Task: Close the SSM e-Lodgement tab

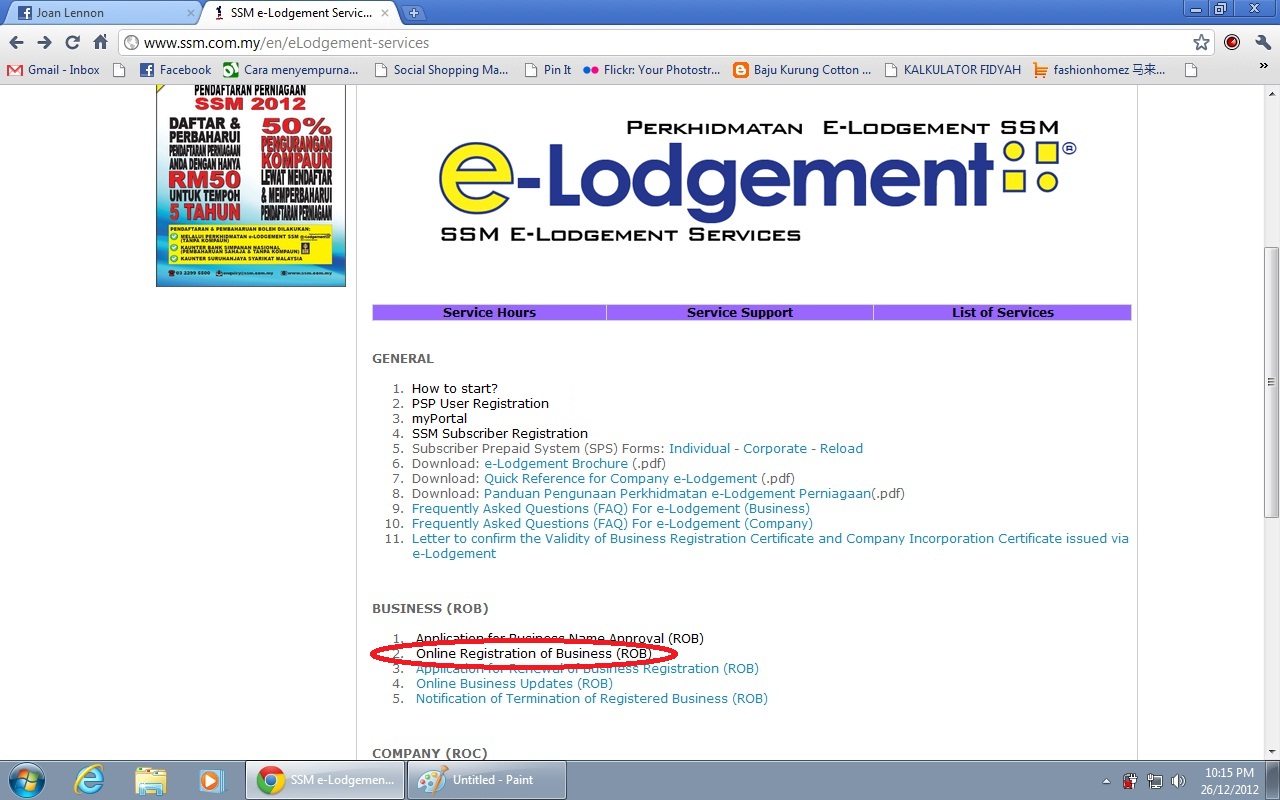Action: pos(386,13)
